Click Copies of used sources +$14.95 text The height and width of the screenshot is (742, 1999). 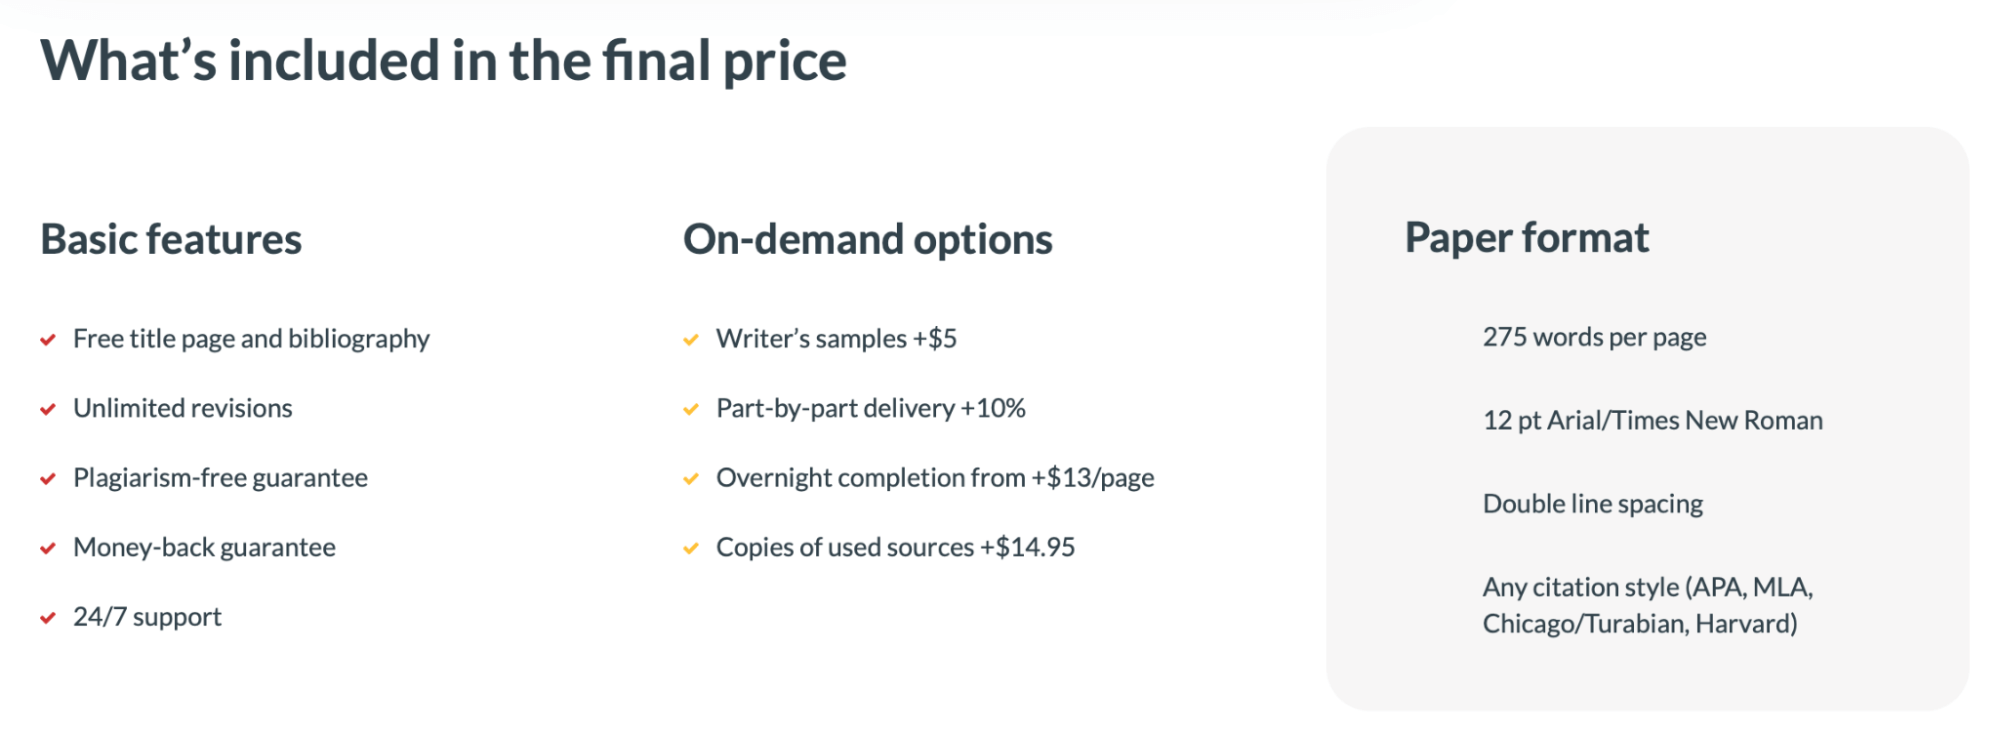895,548
